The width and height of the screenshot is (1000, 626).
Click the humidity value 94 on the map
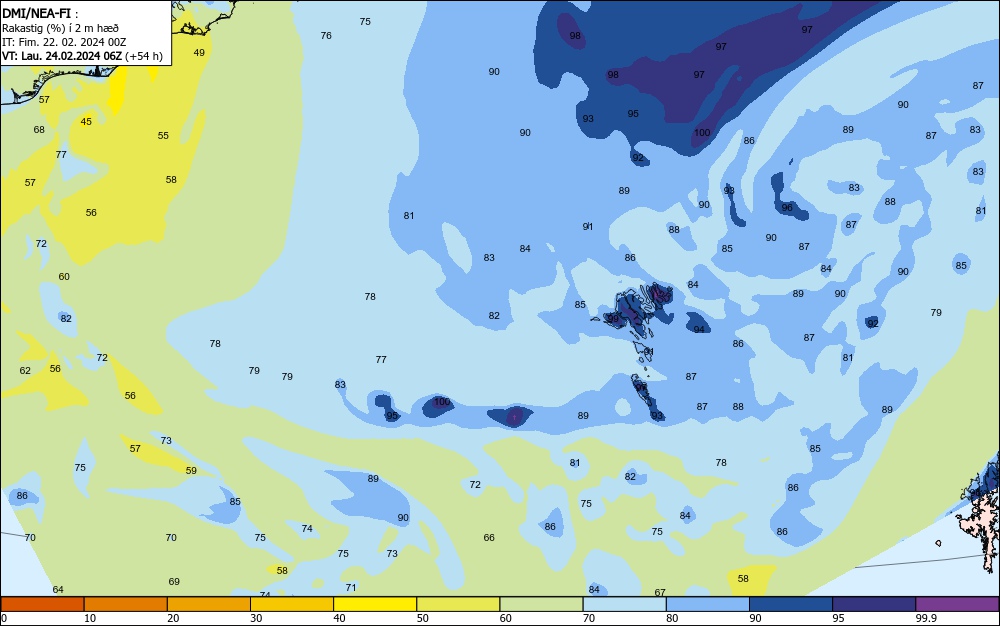pos(700,330)
